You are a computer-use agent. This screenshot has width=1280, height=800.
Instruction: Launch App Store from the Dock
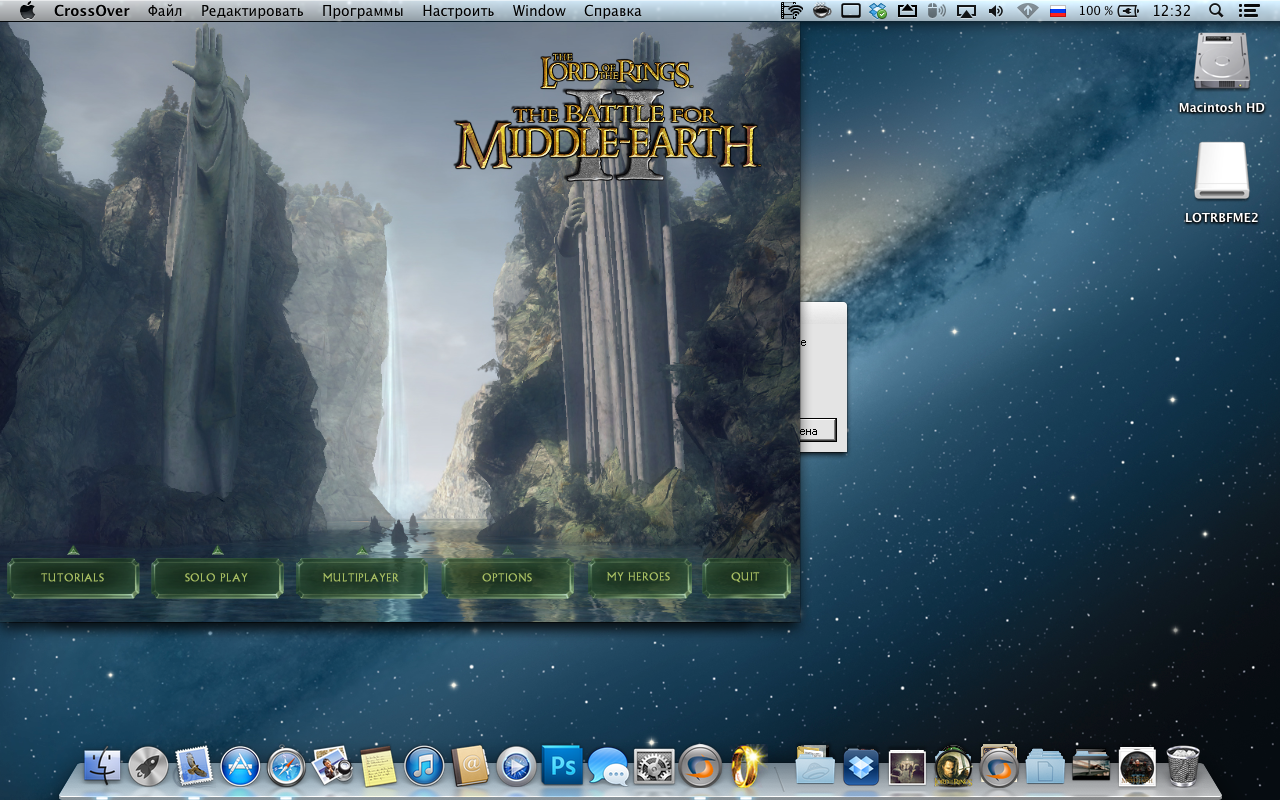click(240, 767)
